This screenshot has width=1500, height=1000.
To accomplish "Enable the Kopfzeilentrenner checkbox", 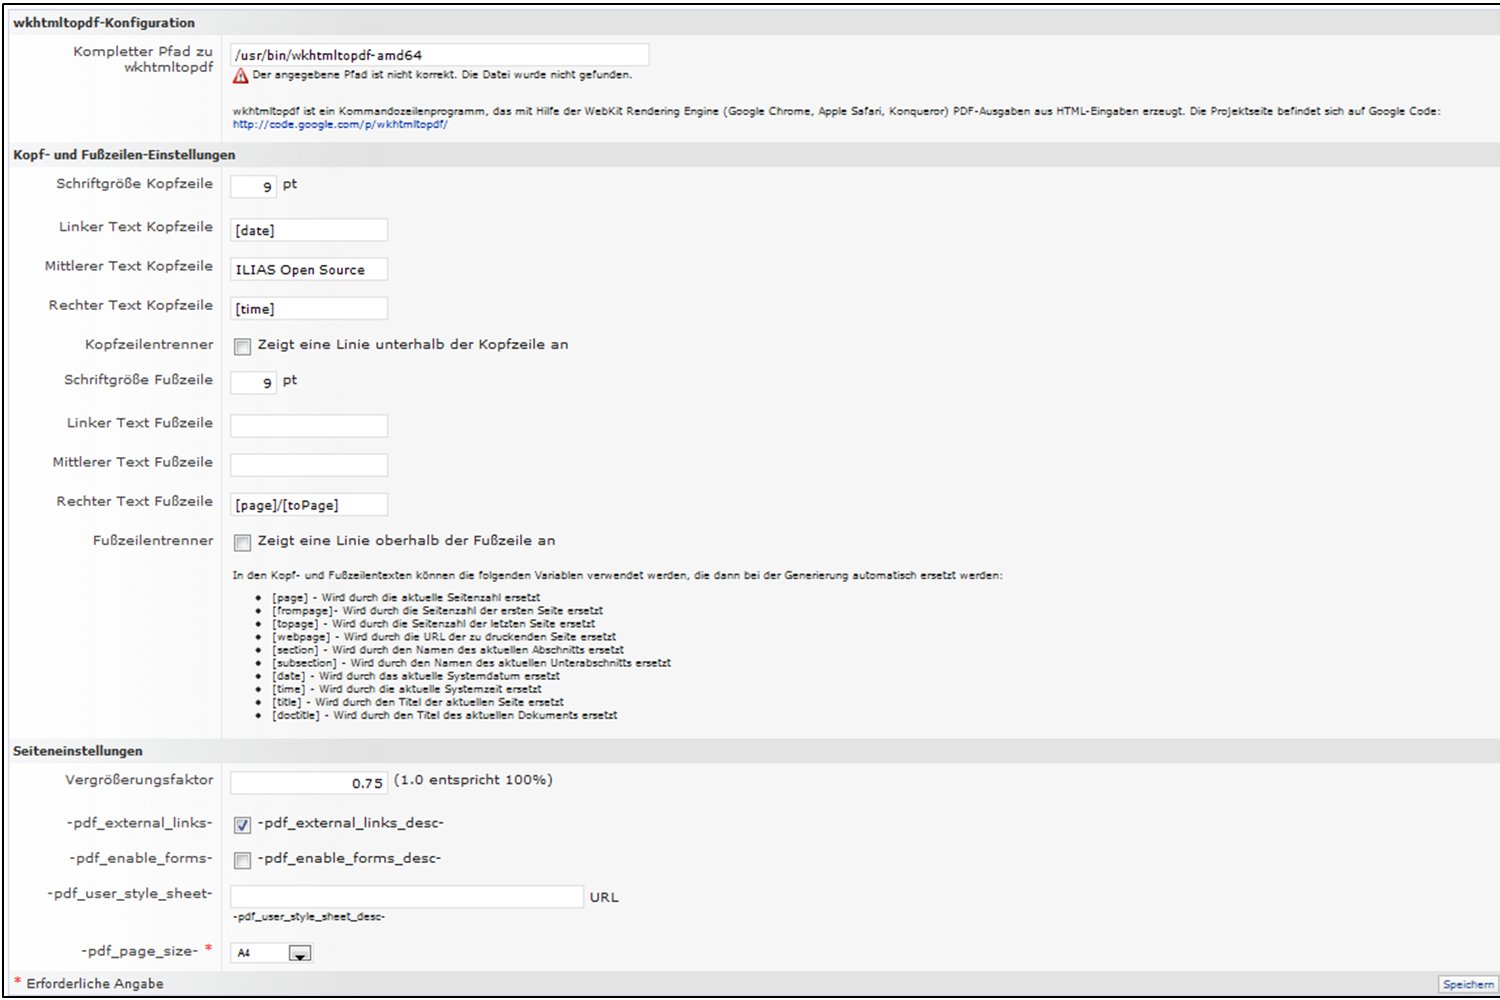I will coord(242,346).
